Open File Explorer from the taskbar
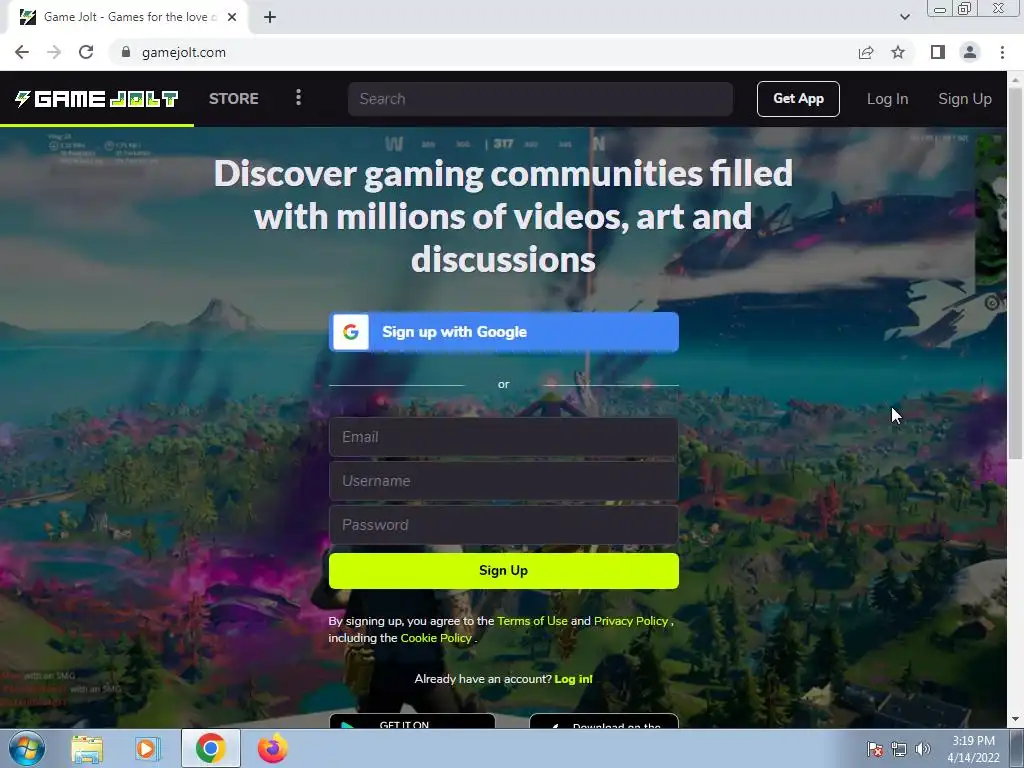The width and height of the screenshot is (1024, 768). coord(87,749)
